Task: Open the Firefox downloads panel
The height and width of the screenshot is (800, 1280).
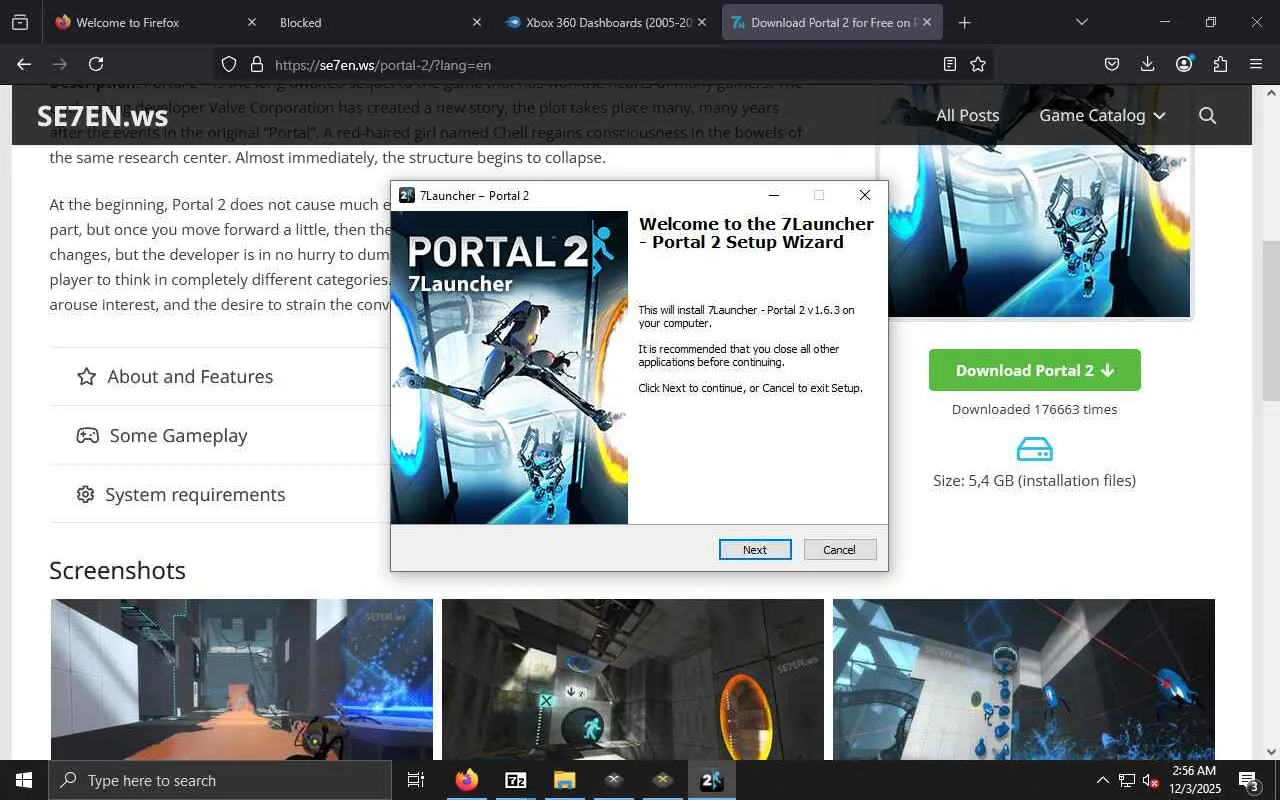Action: 1148,64
